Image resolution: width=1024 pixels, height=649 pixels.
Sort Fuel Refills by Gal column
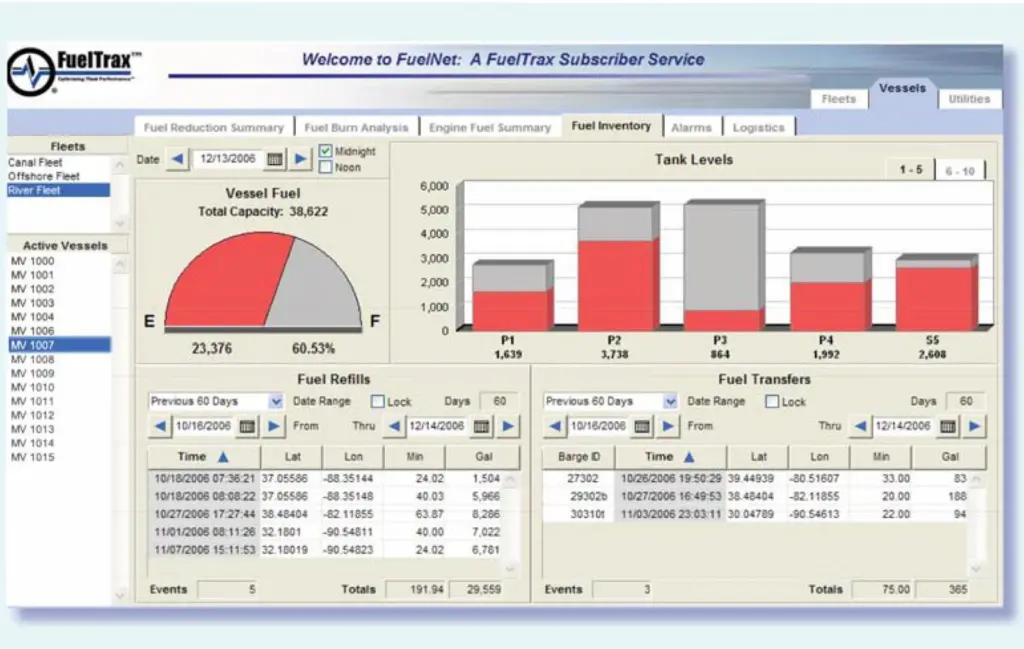pyautogui.click(x=483, y=457)
